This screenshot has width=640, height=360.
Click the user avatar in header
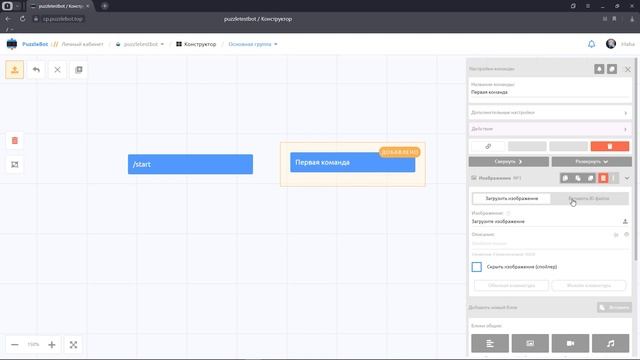click(611, 44)
